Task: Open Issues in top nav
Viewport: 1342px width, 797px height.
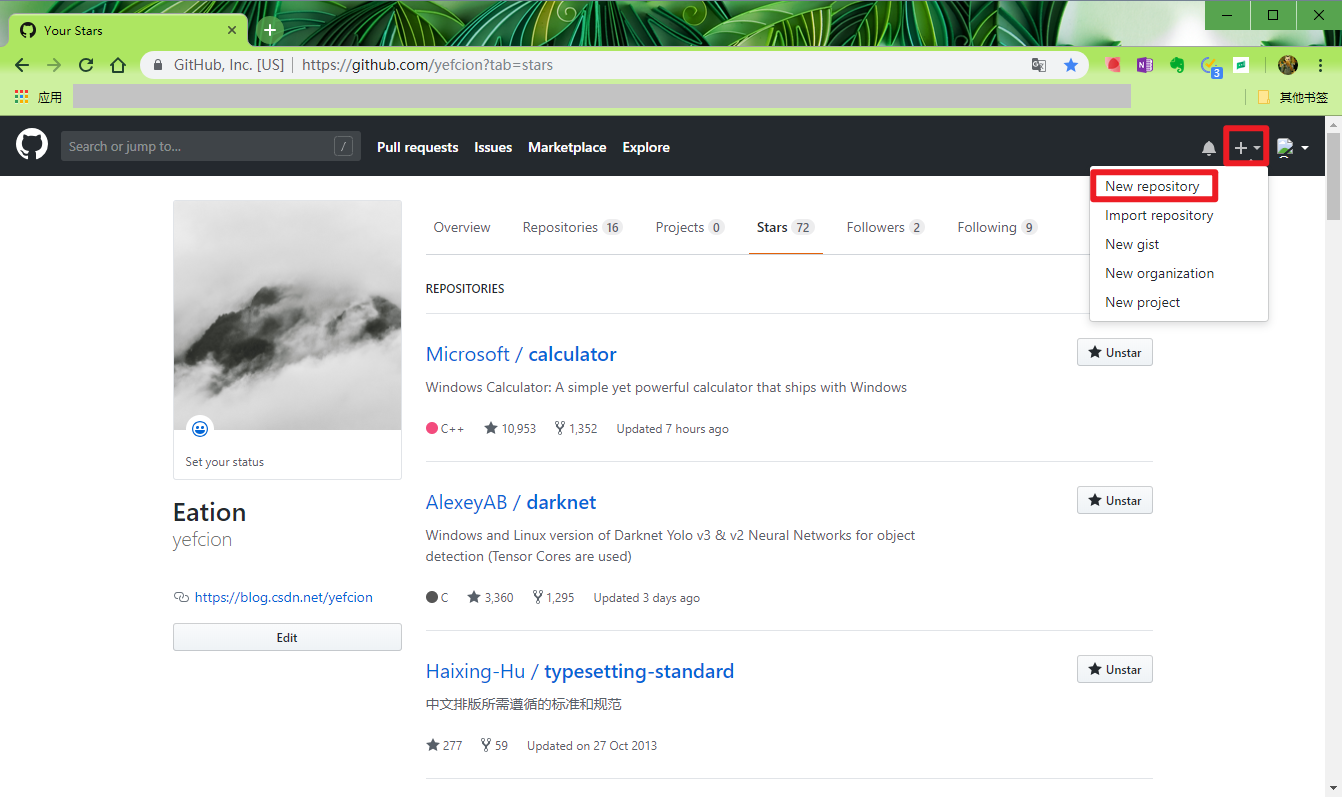Action: [x=493, y=147]
